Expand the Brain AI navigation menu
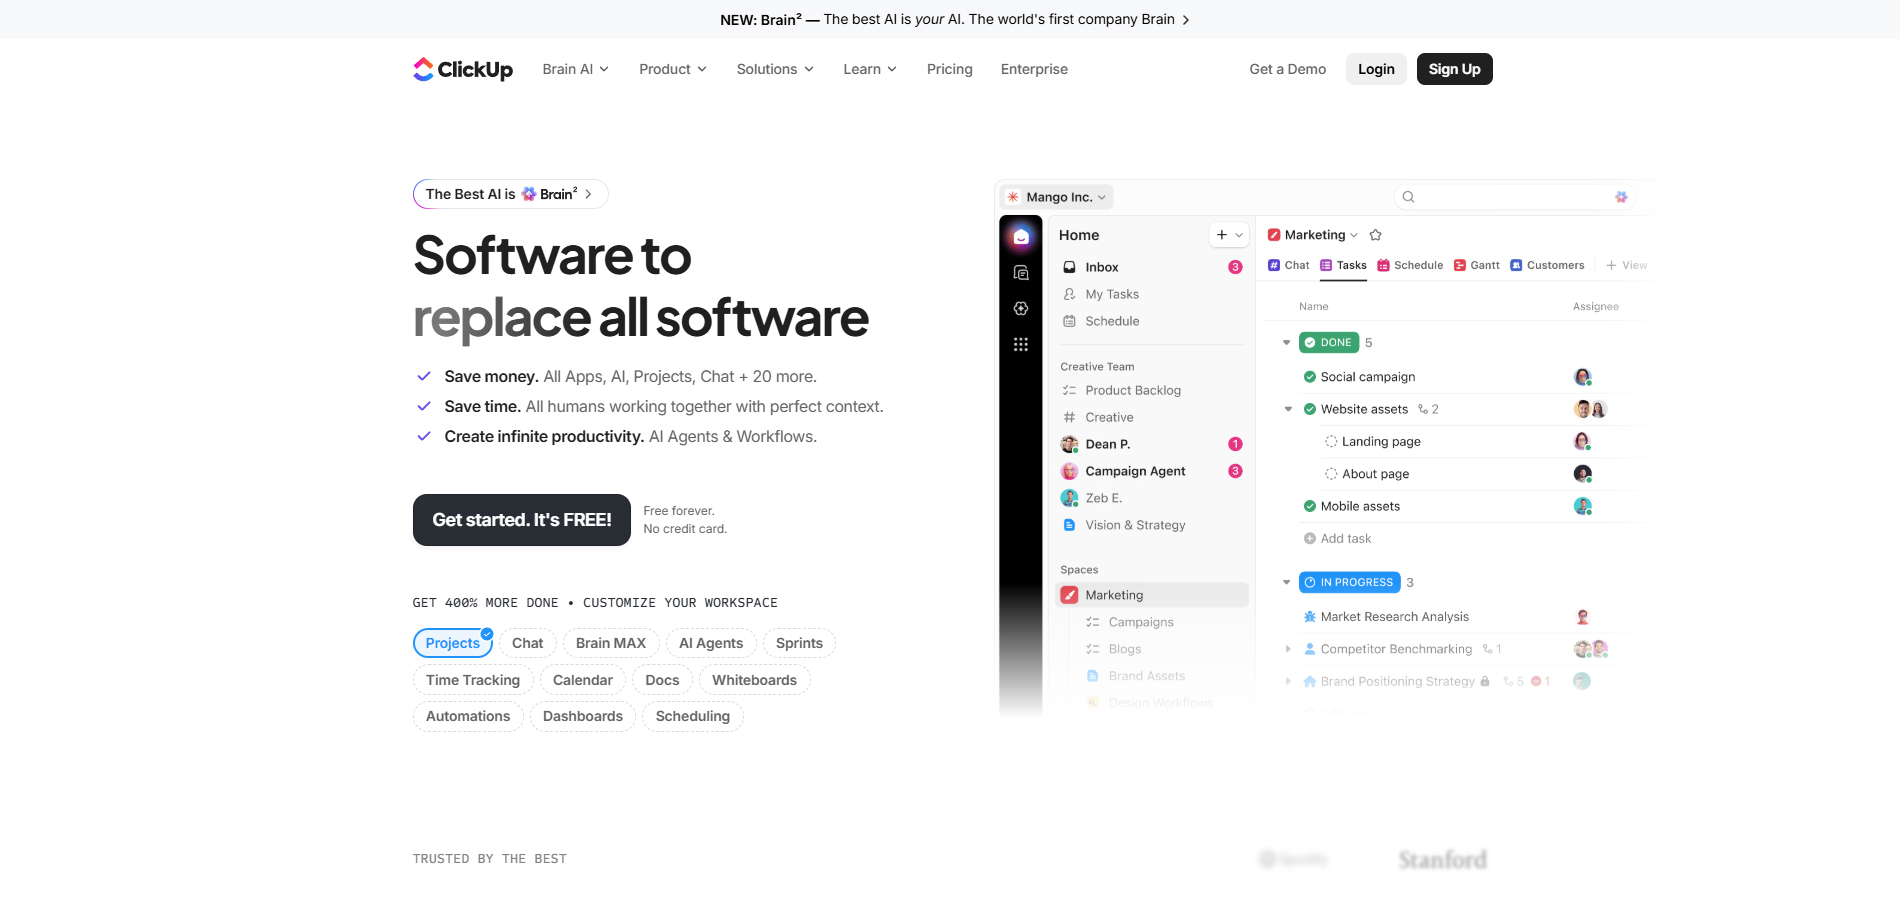 tap(576, 69)
